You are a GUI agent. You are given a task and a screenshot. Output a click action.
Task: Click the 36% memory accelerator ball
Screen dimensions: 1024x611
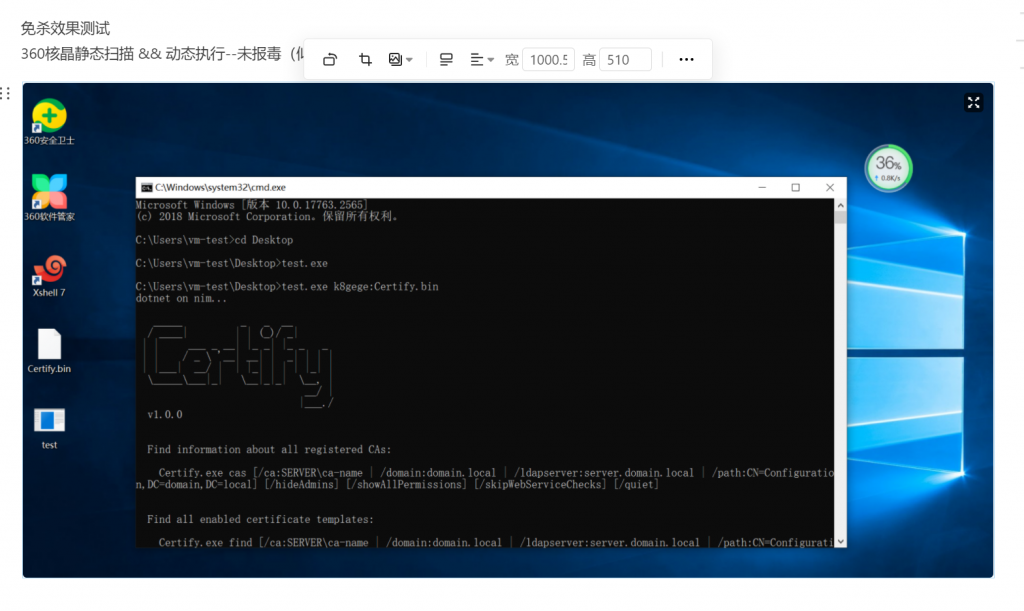click(888, 168)
